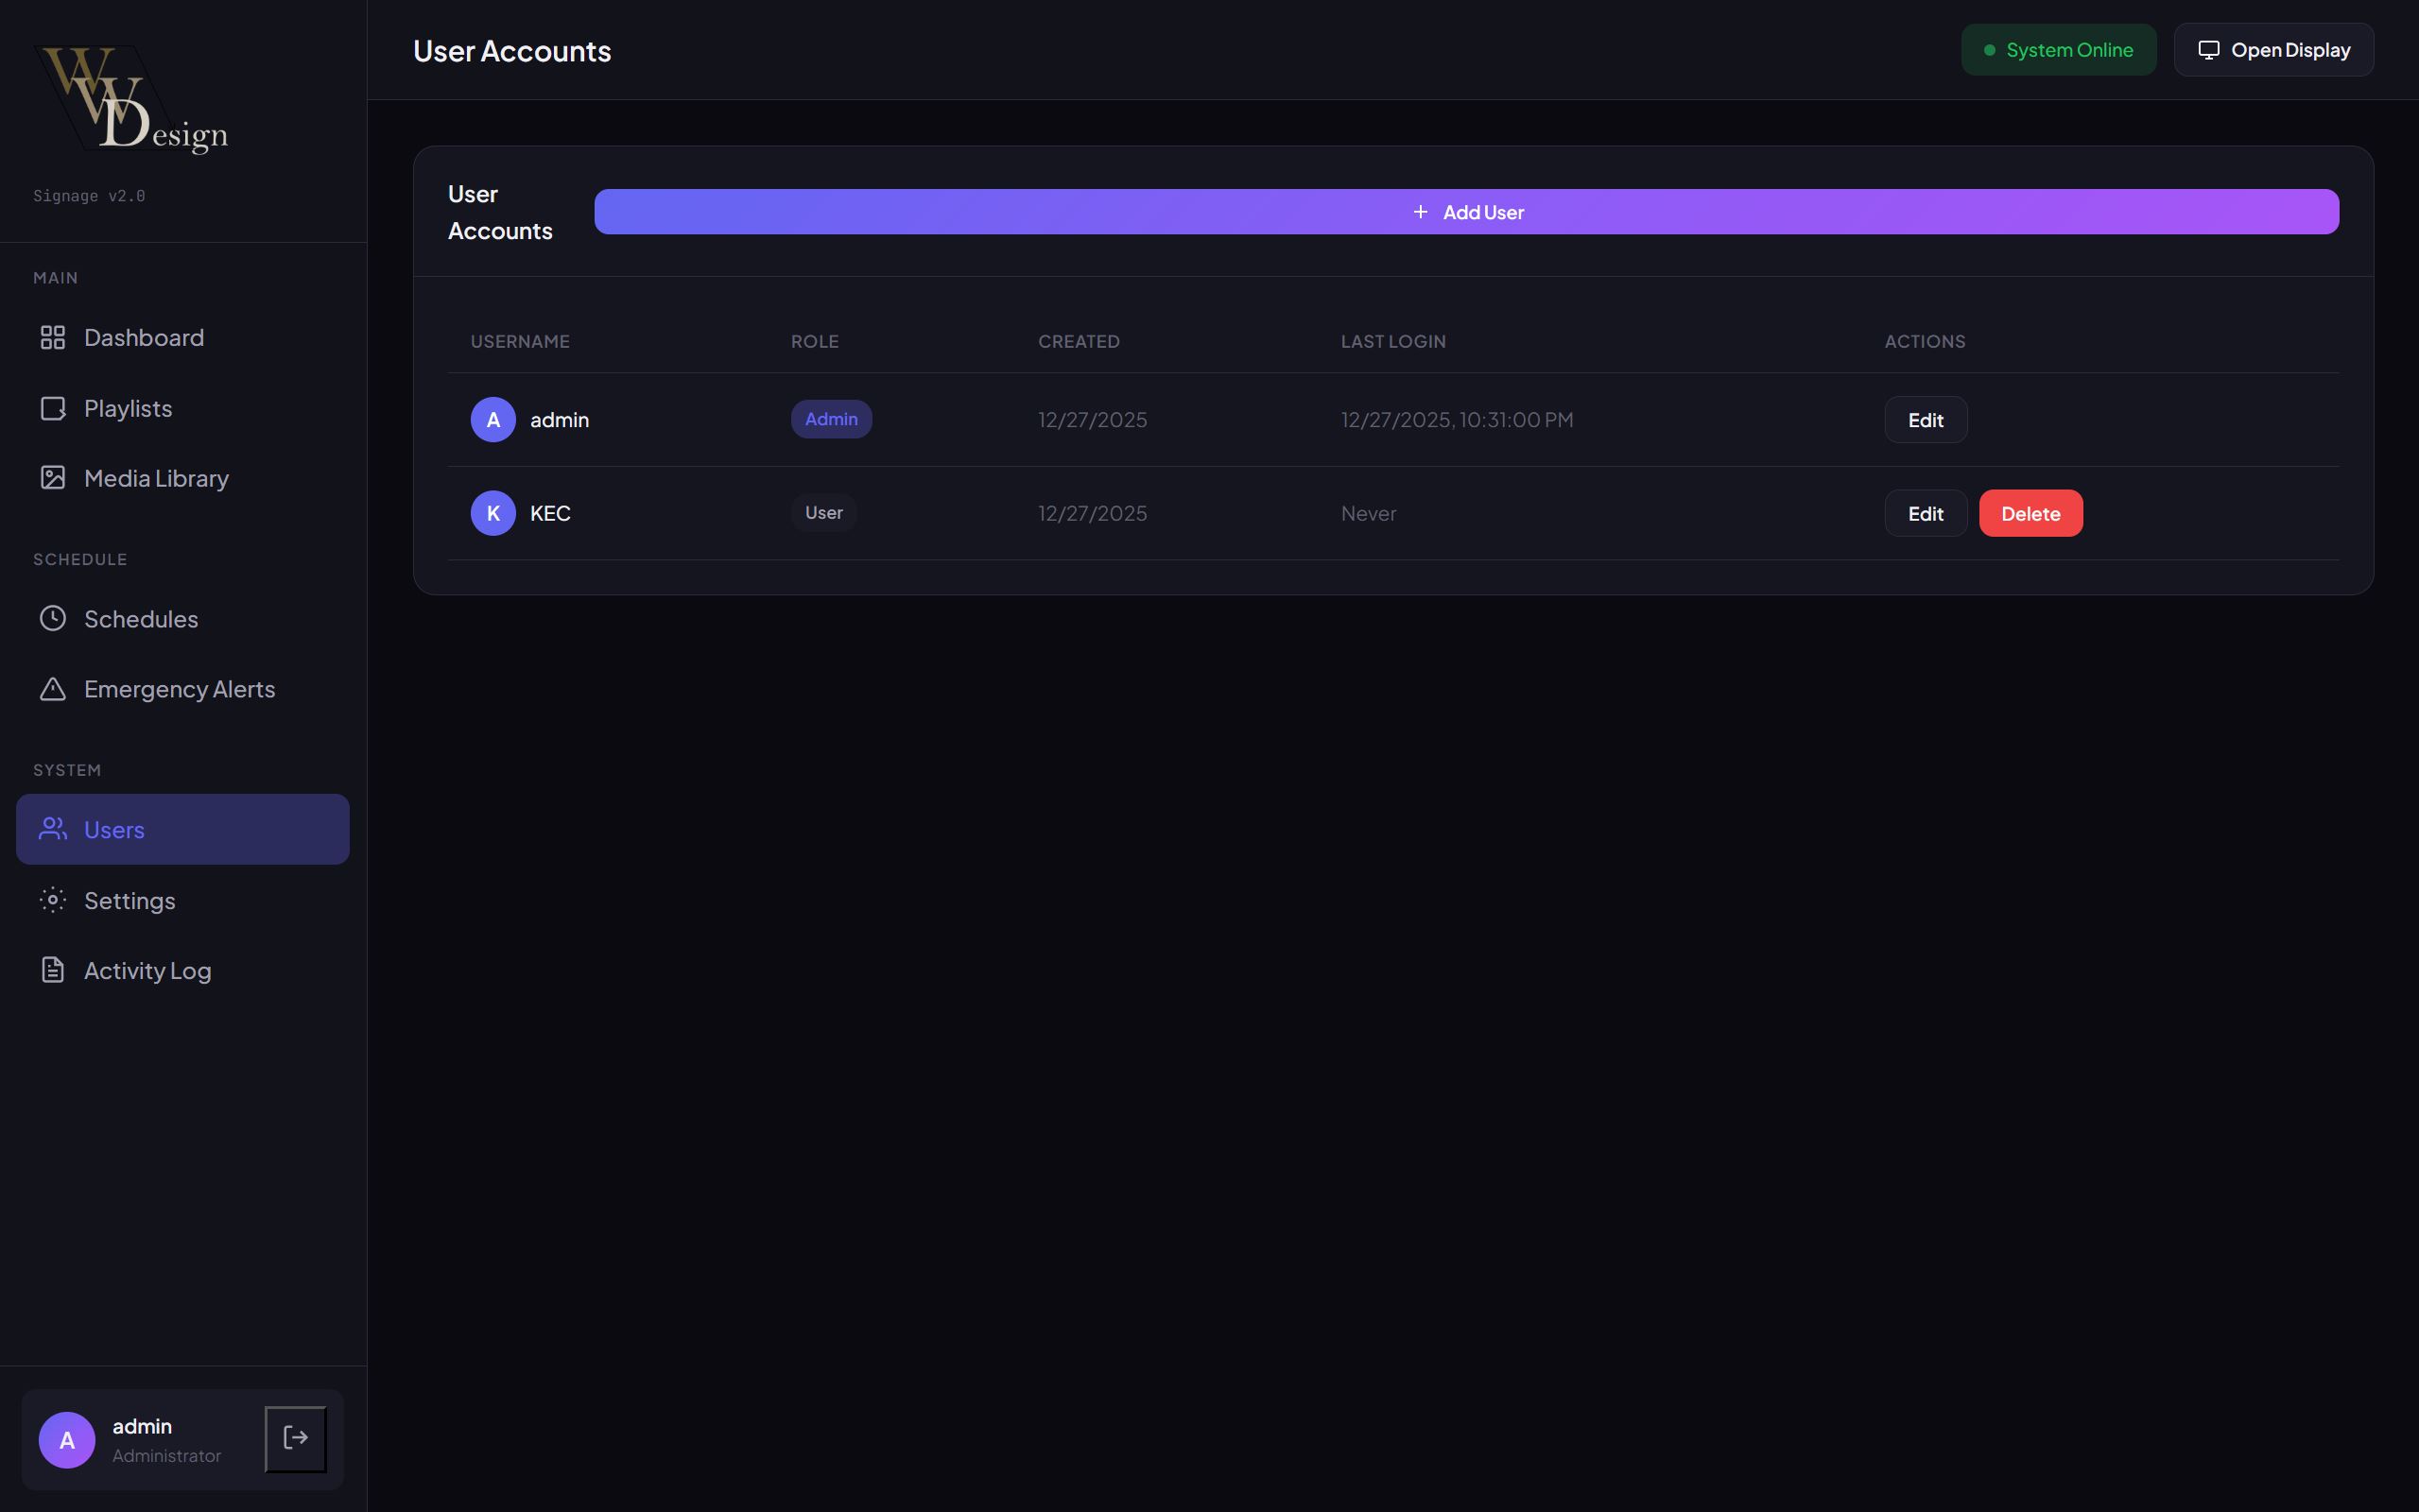Delete the KEC user account
This screenshot has height=1512, width=2419.
2030,513
